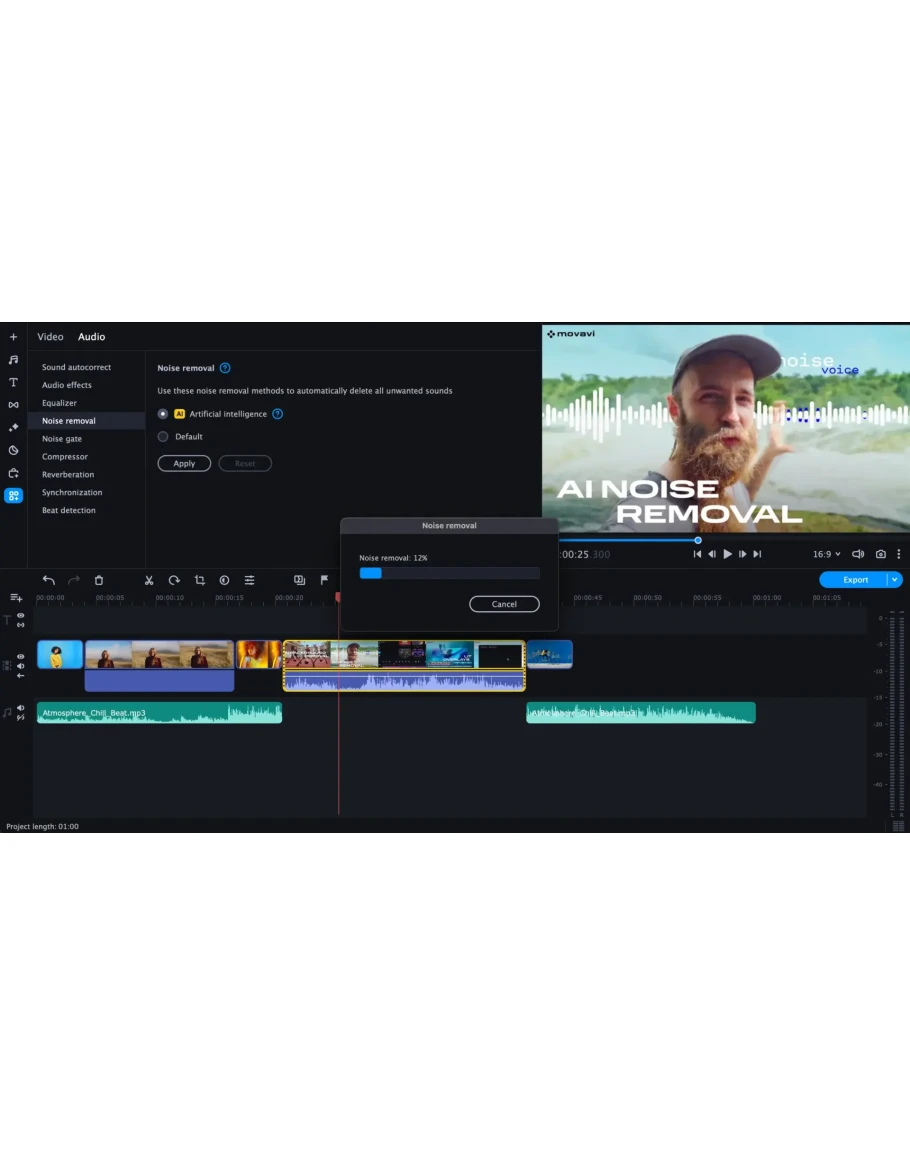Click the preview seek bar handle

(x=698, y=540)
